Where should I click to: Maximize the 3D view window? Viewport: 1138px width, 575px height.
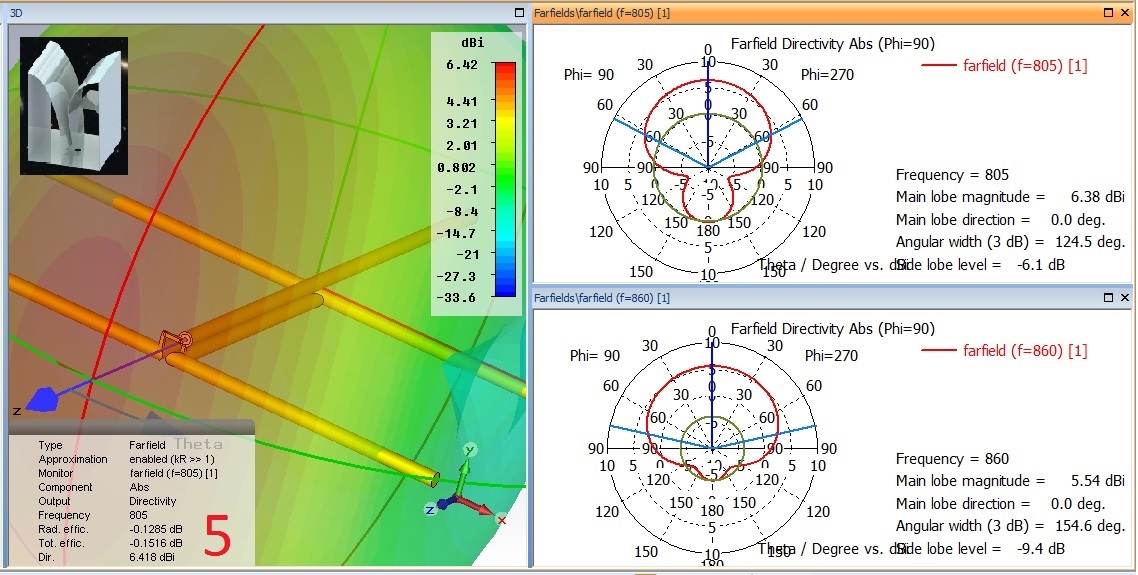[518, 13]
